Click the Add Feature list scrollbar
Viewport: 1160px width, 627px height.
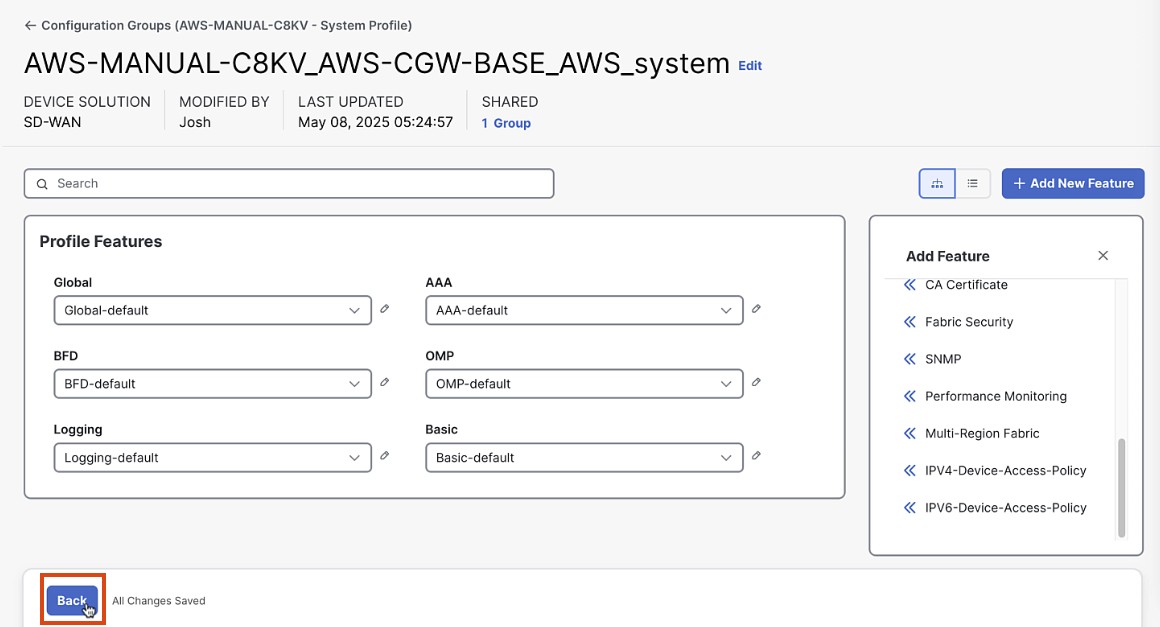[1122, 487]
